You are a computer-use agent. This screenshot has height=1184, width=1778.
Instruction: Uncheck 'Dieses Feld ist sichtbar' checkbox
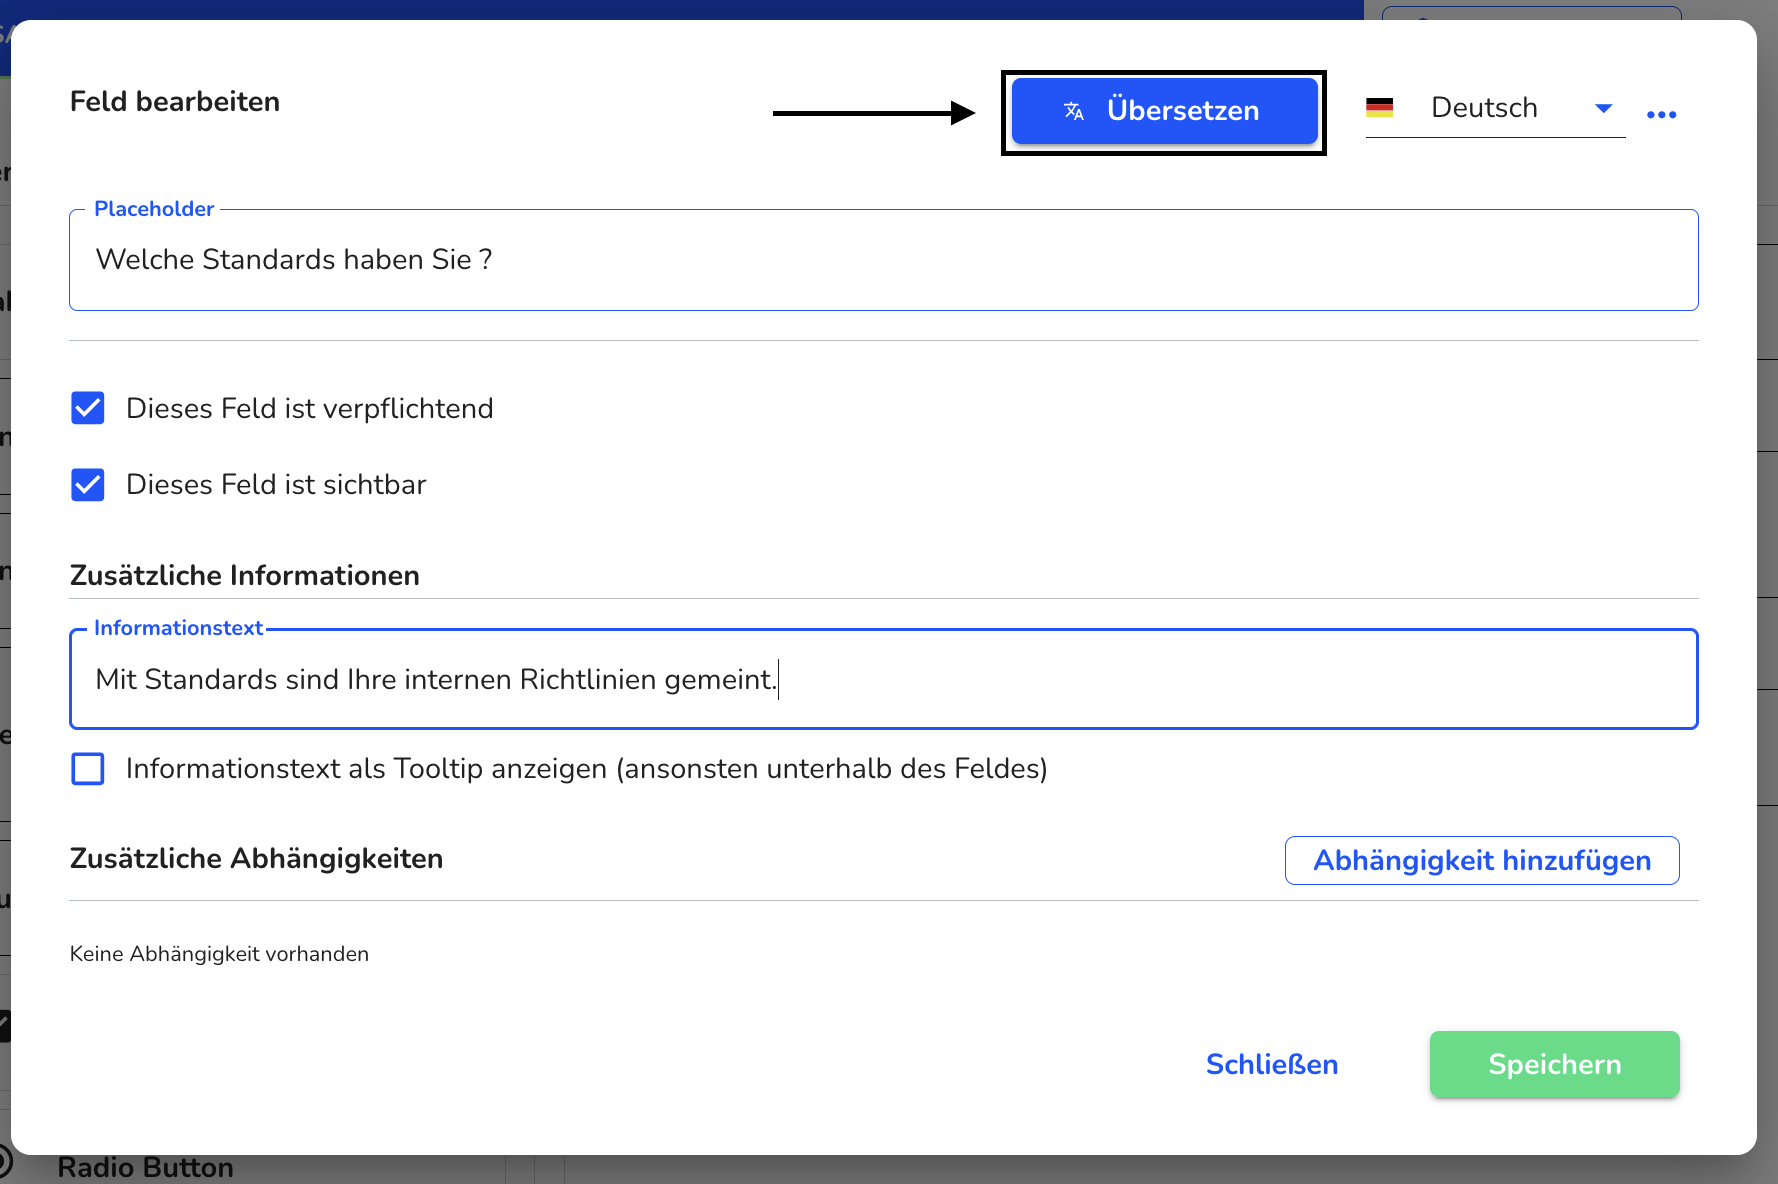coord(88,485)
